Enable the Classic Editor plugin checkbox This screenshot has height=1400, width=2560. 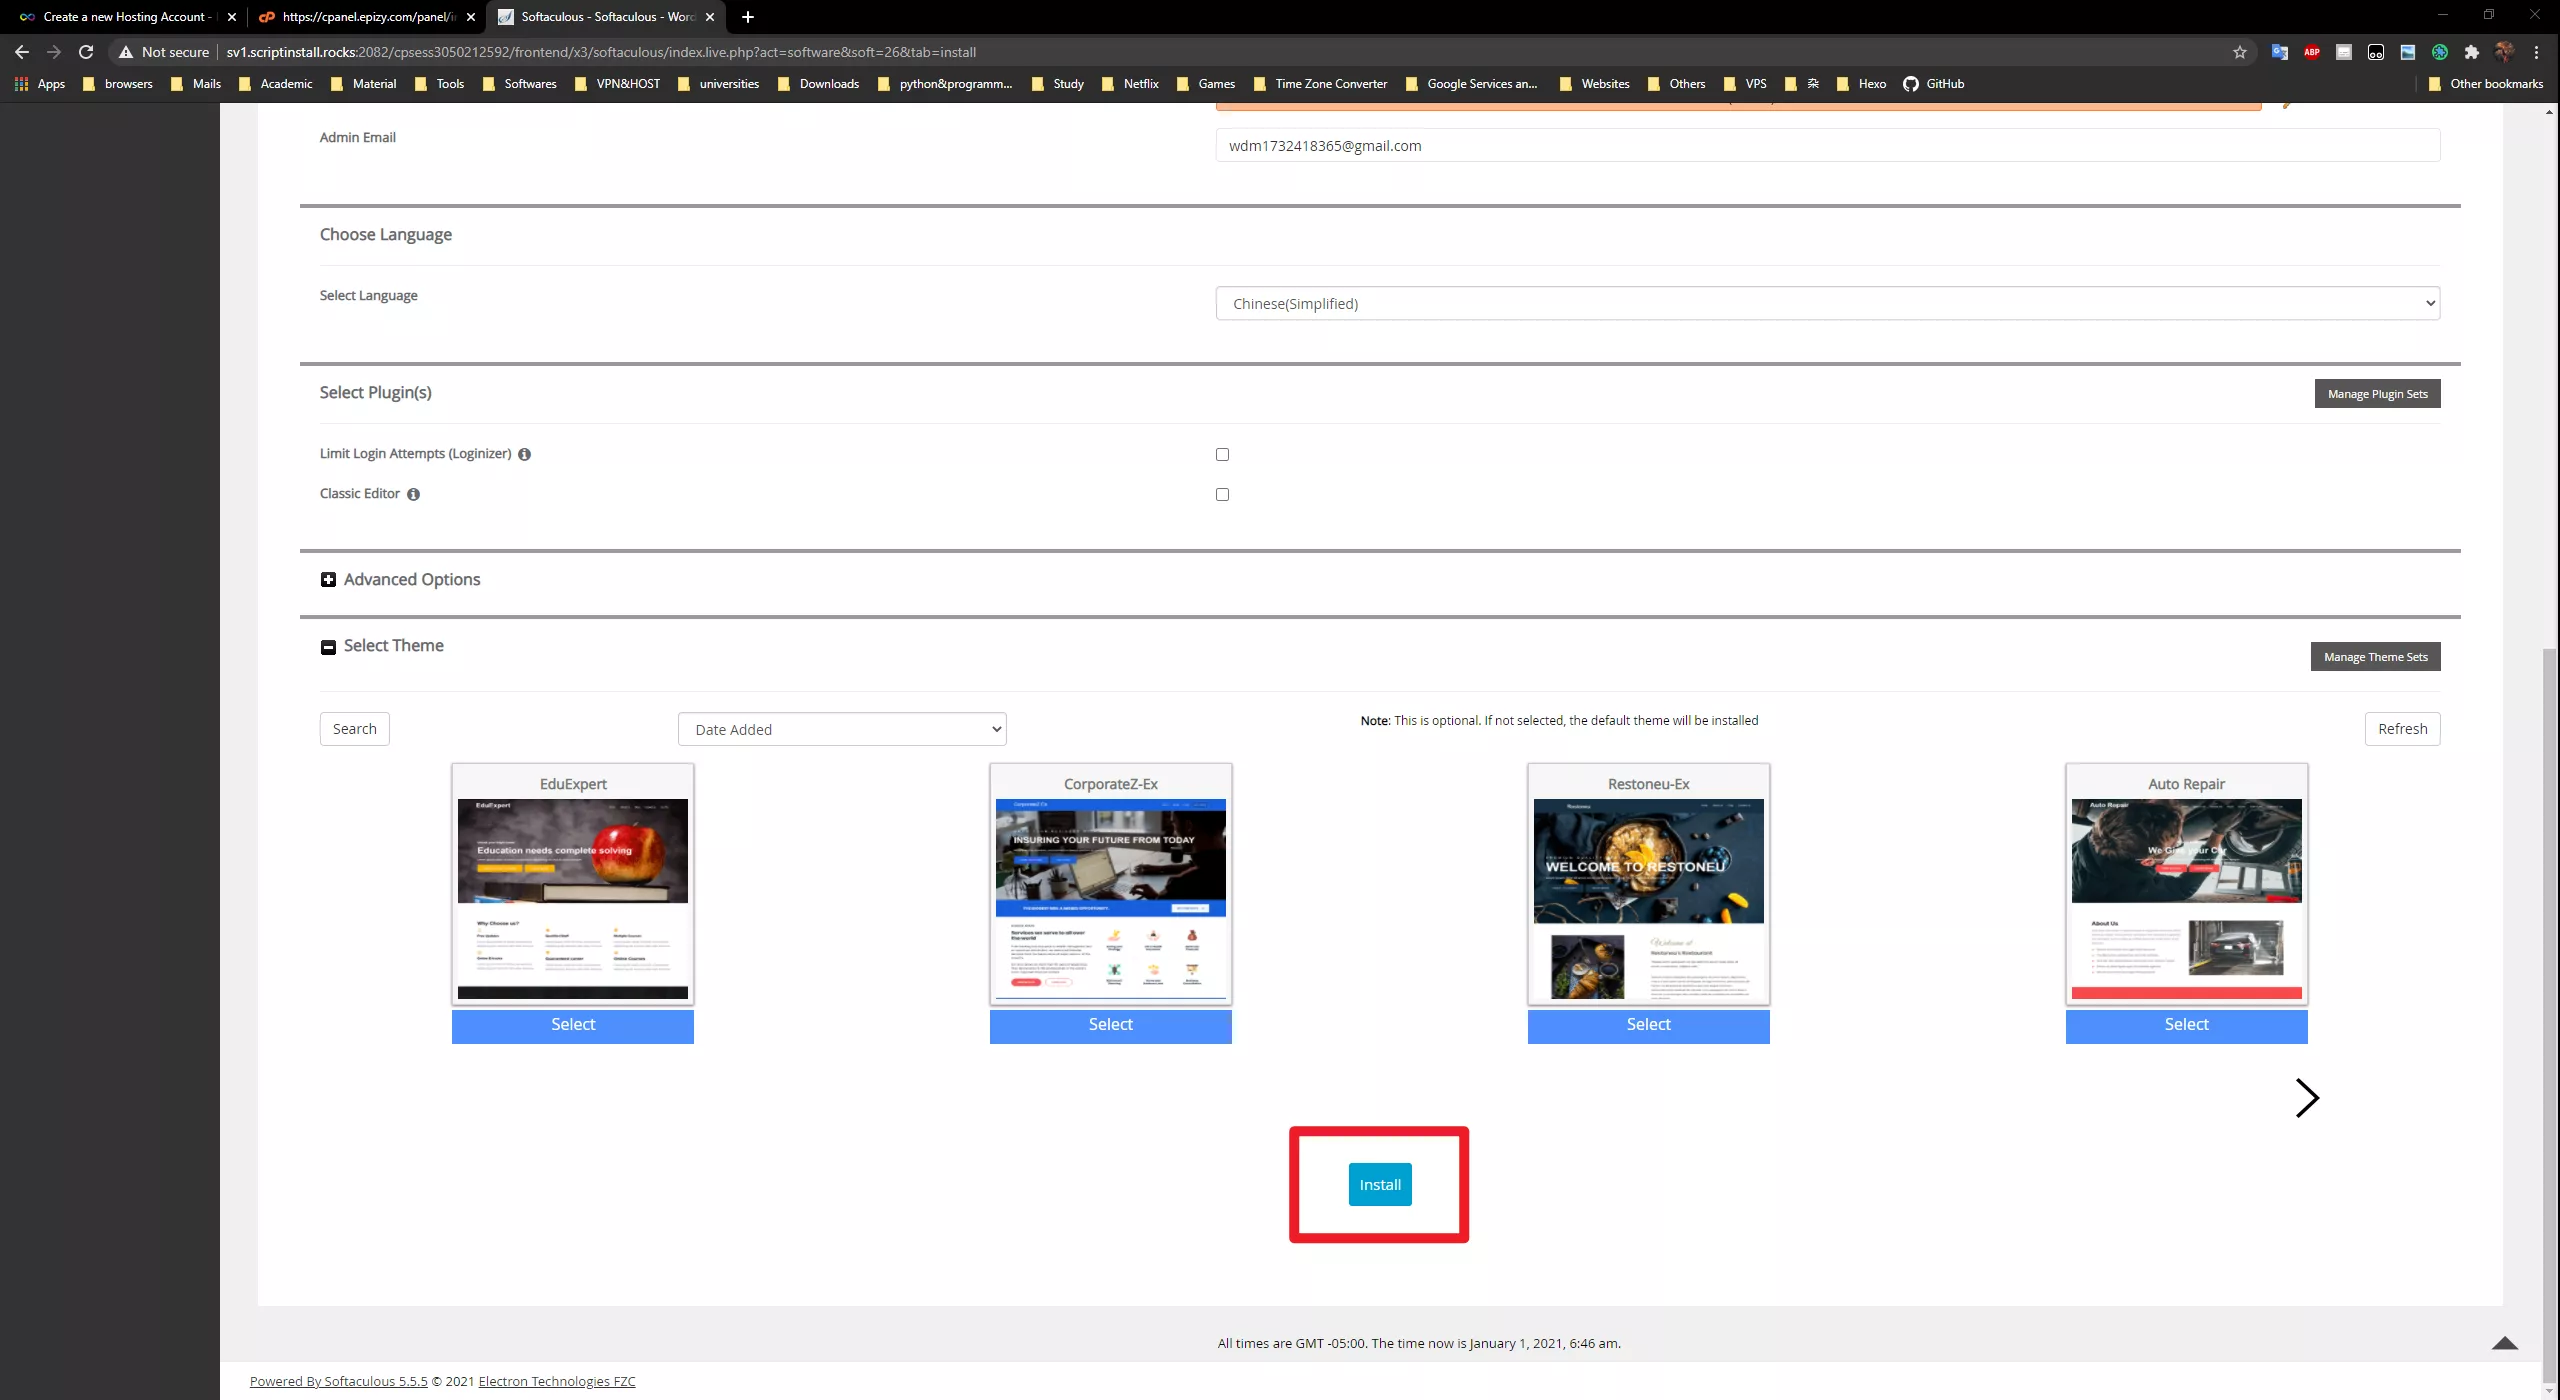[x=1222, y=494]
